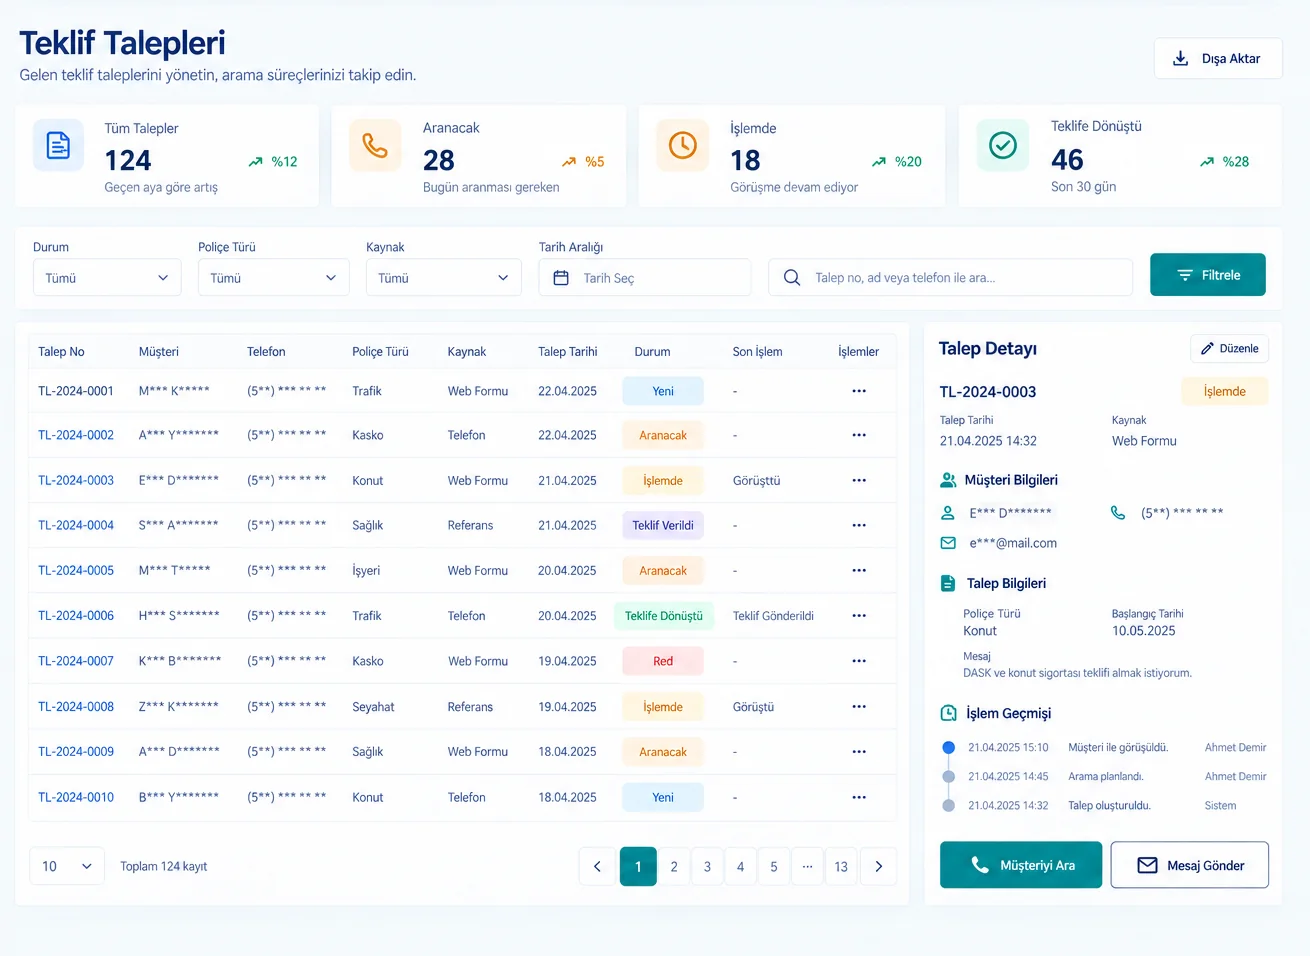The width and height of the screenshot is (1310, 956).
Task: Select page 4 in pagination
Action: tap(740, 867)
